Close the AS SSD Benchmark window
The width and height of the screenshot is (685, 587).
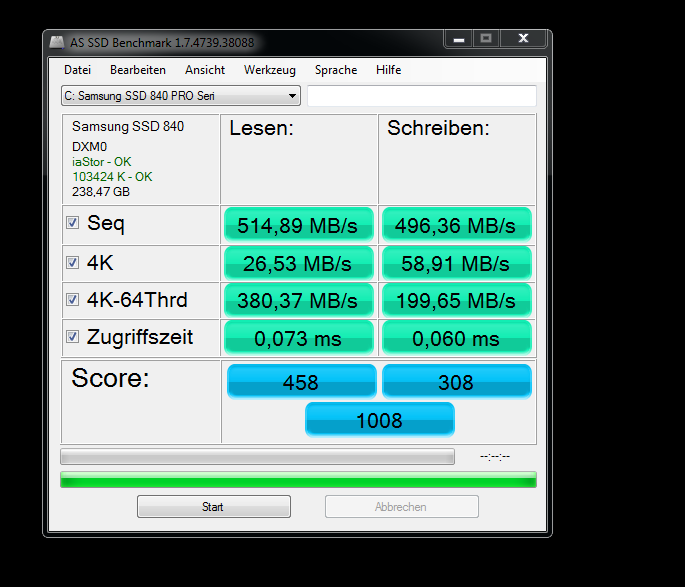click(x=523, y=39)
